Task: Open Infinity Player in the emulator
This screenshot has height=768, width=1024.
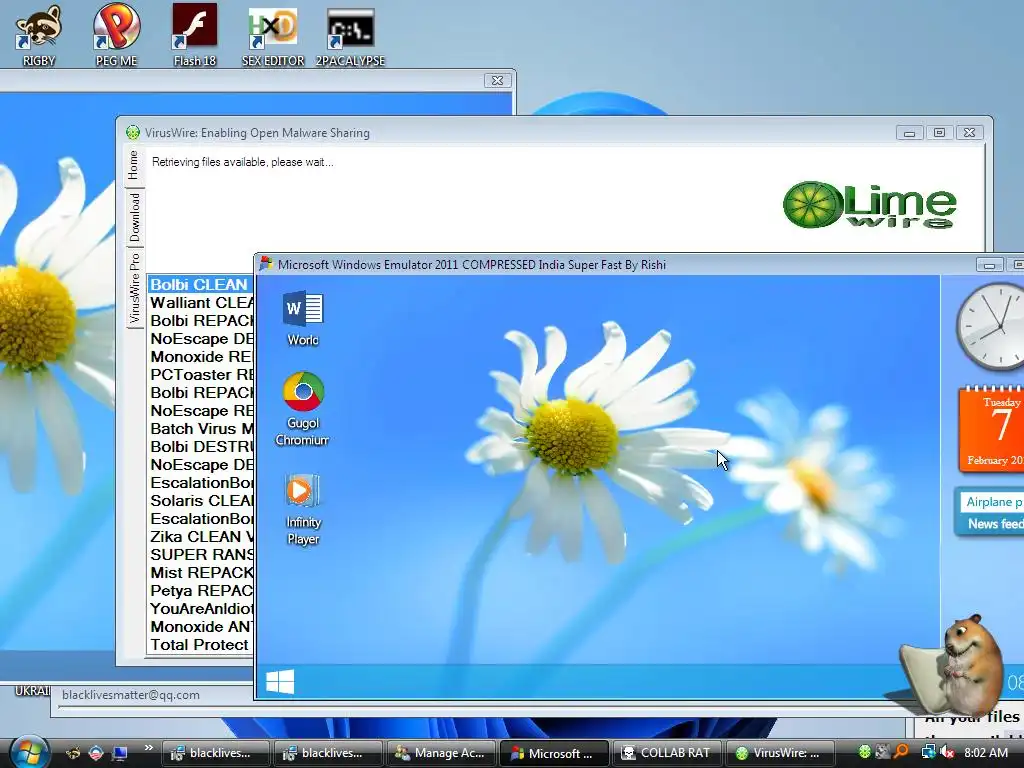Action: click(303, 509)
